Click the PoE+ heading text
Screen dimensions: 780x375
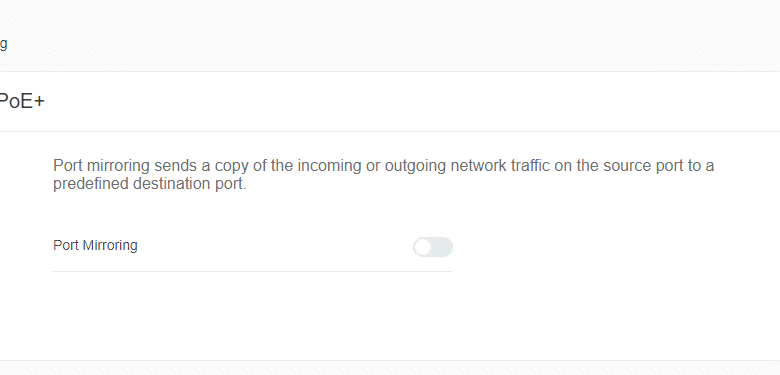pos(21,101)
